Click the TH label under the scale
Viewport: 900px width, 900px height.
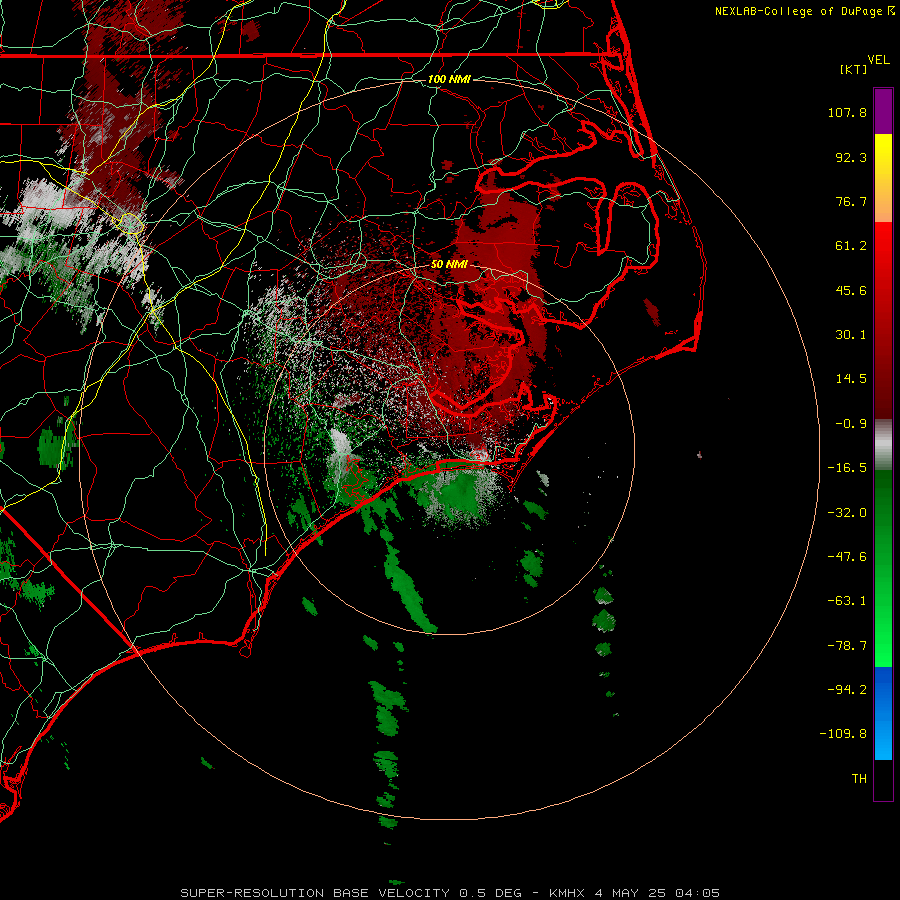pos(859,779)
